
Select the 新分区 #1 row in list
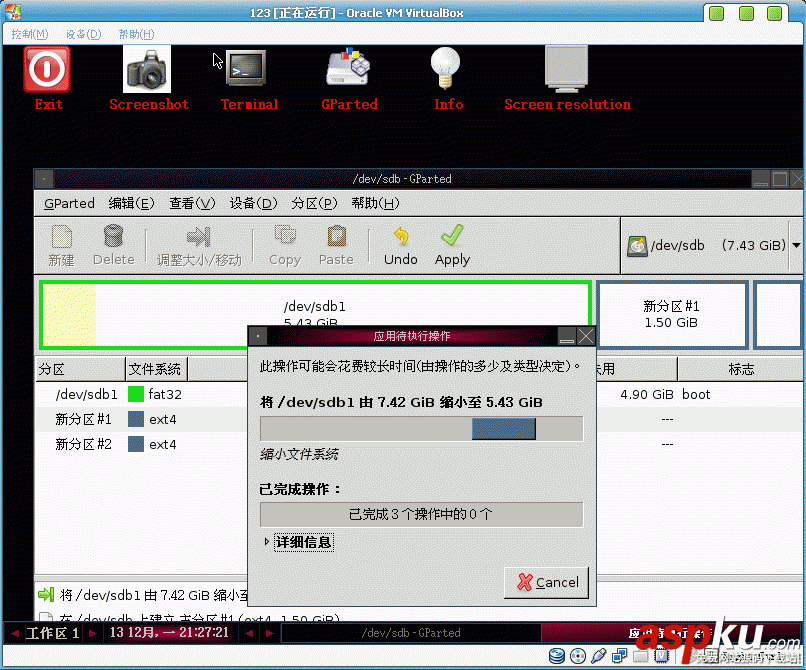[x=419, y=420]
